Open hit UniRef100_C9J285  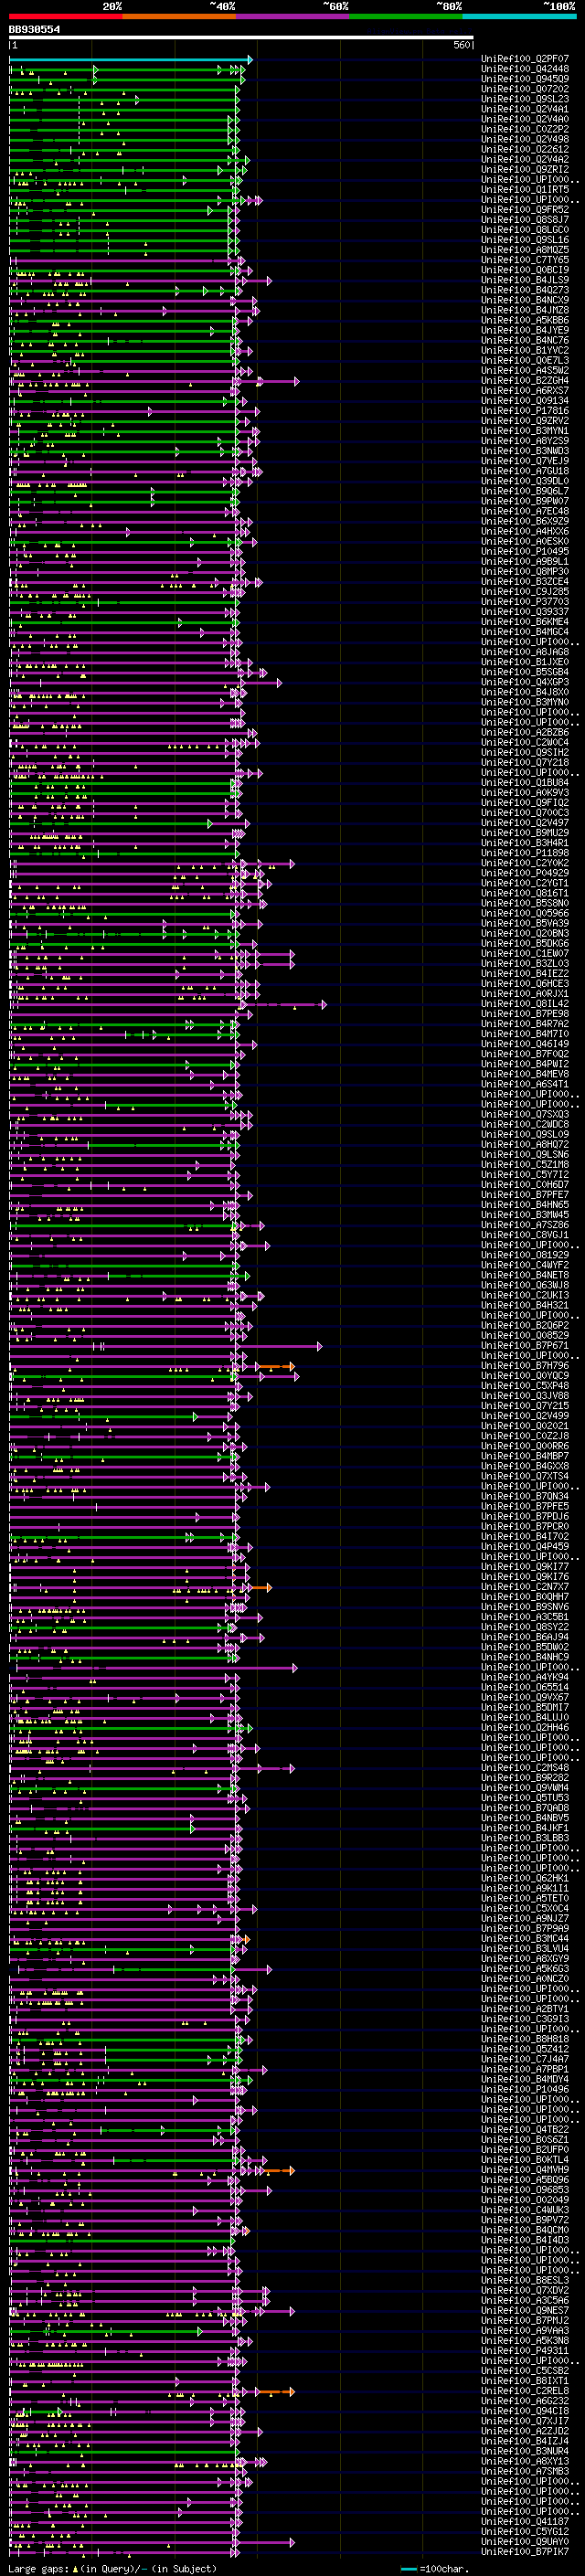(x=524, y=591)
